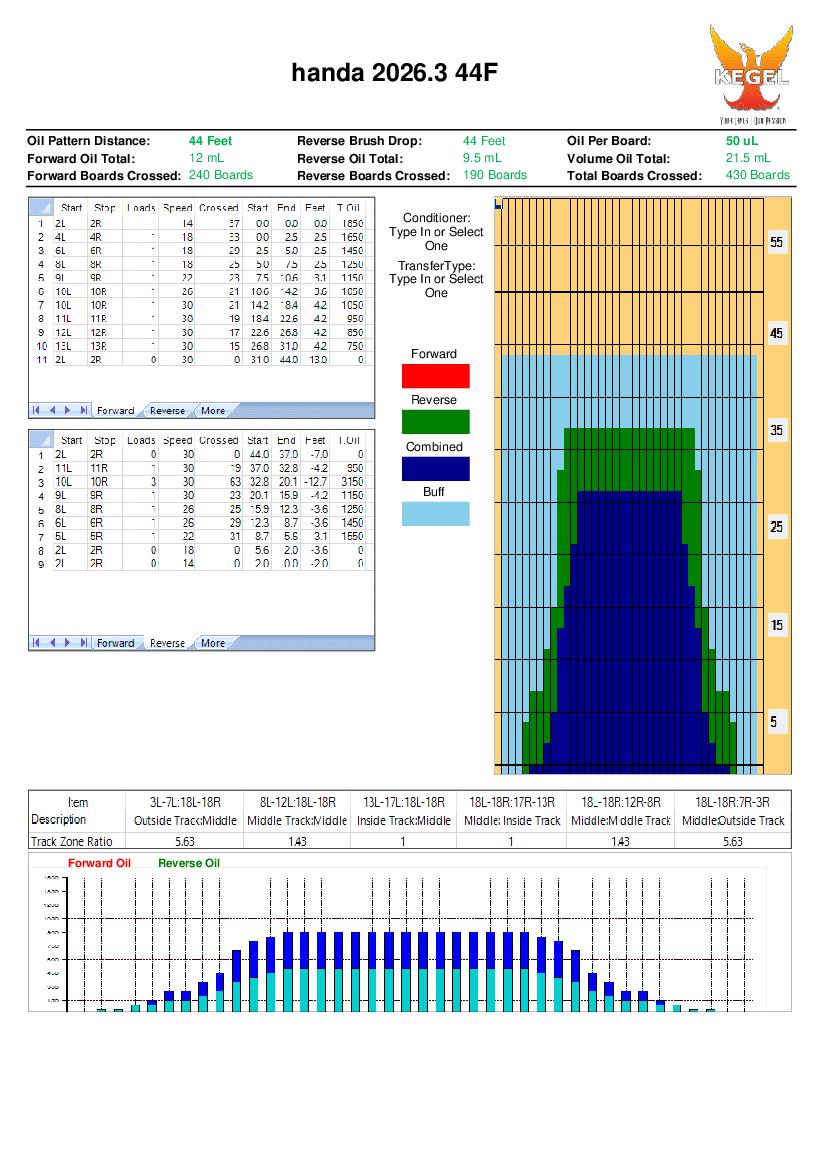Screen dimensions: 826x1169
Task: Click first-sheet arrow in upper table
Action: [38, 410]
